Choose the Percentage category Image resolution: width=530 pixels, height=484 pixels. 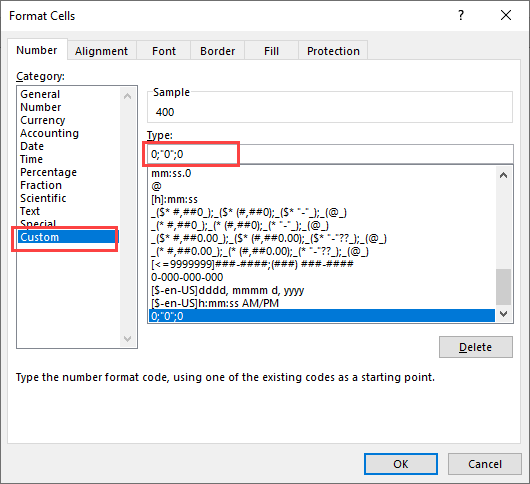[x=48, y=172]
